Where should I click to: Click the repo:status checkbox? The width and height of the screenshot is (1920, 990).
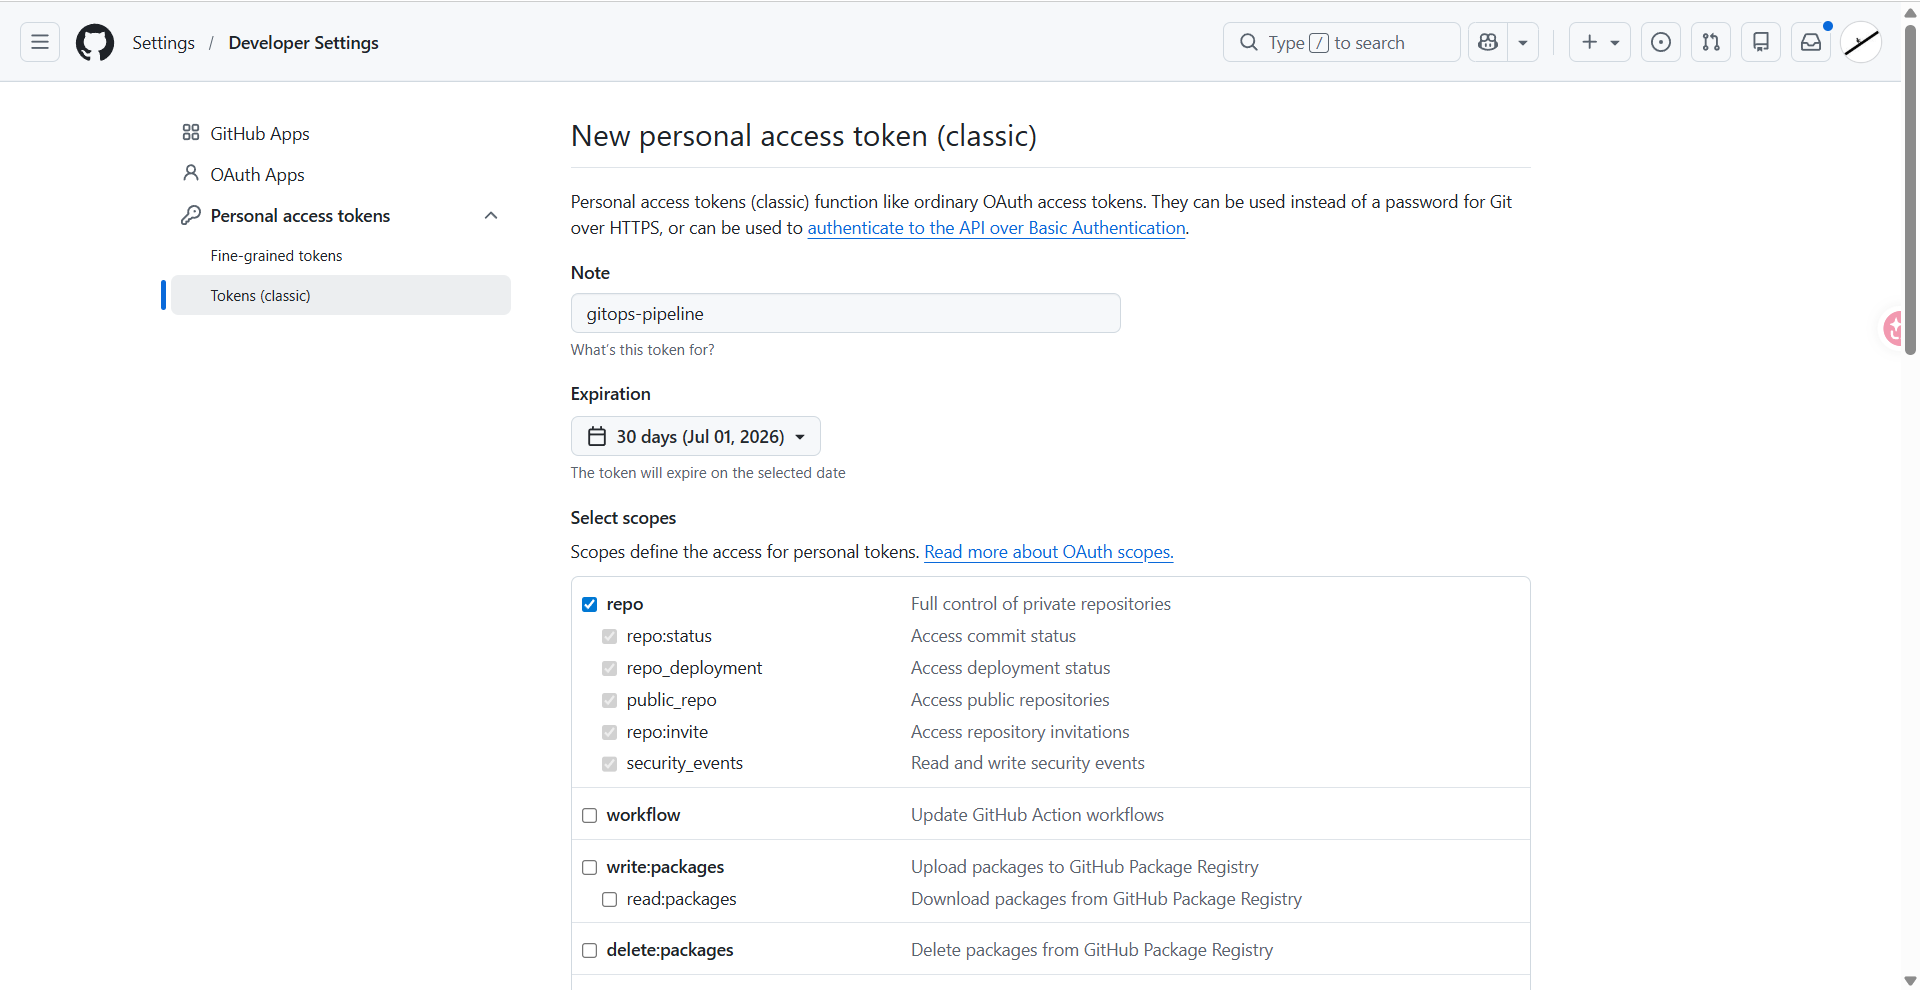tap(609, 636)
